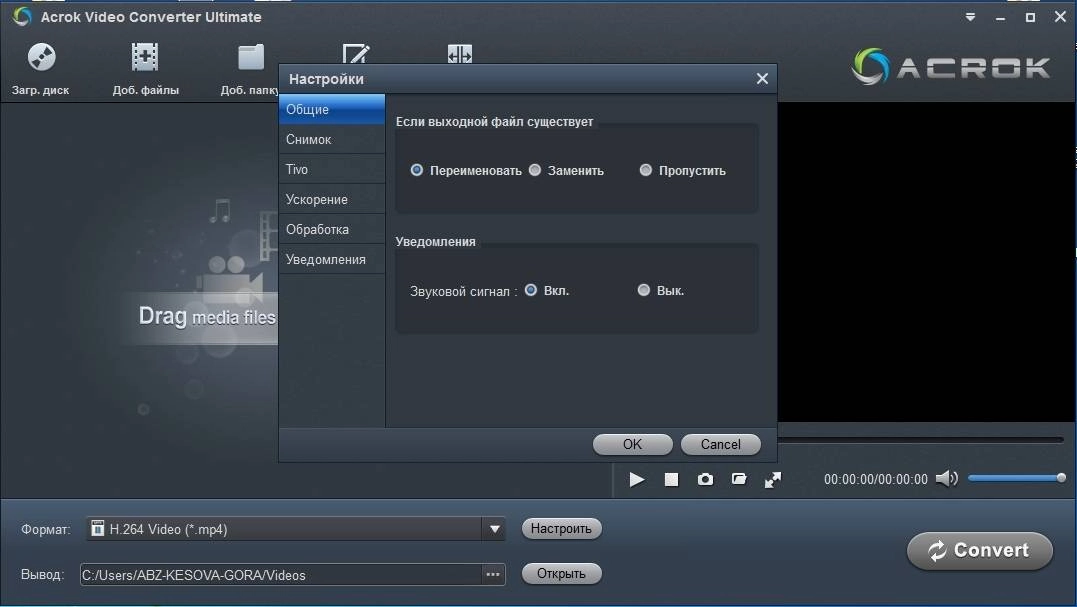Image resolution: width=1077 pixels, height=607 pixels.
Task: Click the split video toolbar icon
Action: tap(460, 54)
